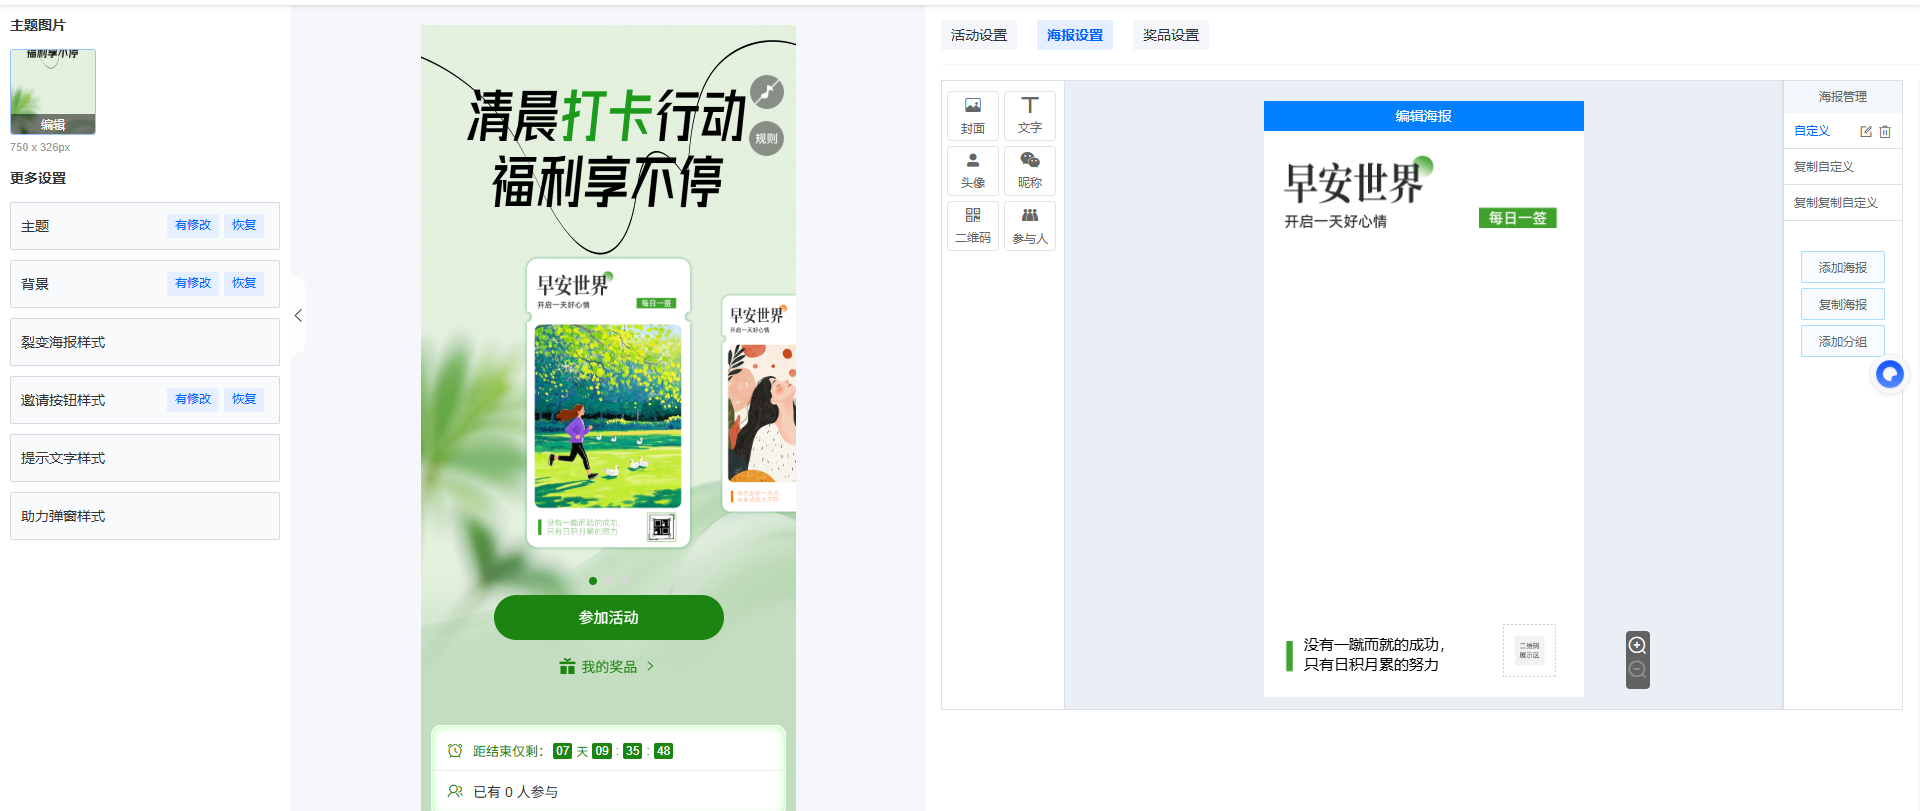Collapse the left settings panel arrow
1920x811 pixels.
298,316
